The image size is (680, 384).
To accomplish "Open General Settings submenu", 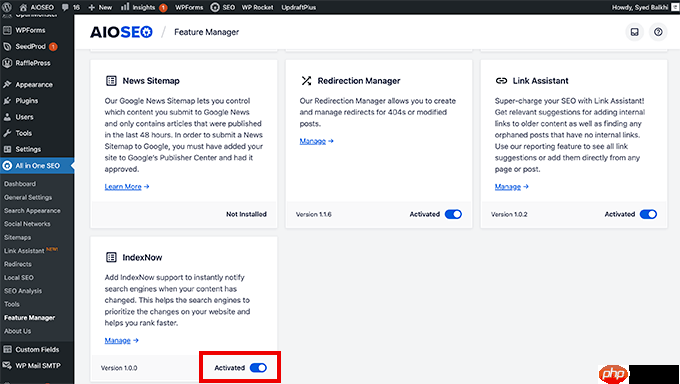I will (28, 197).
